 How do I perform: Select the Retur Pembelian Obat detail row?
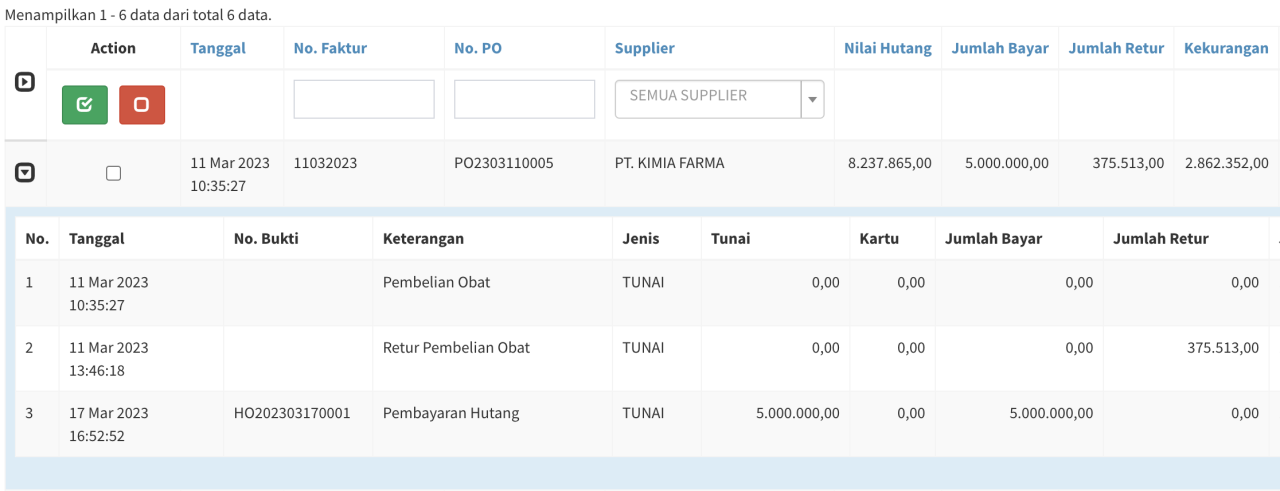click(x=456, y=348)
